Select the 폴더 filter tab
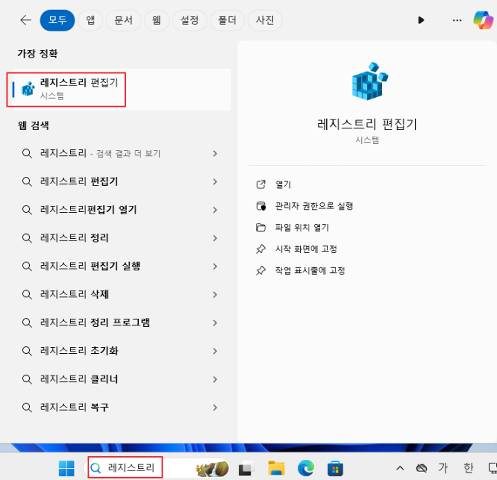The width and height of the screenshot is (497, 480). pyautogui.click(x=227, y=20)
